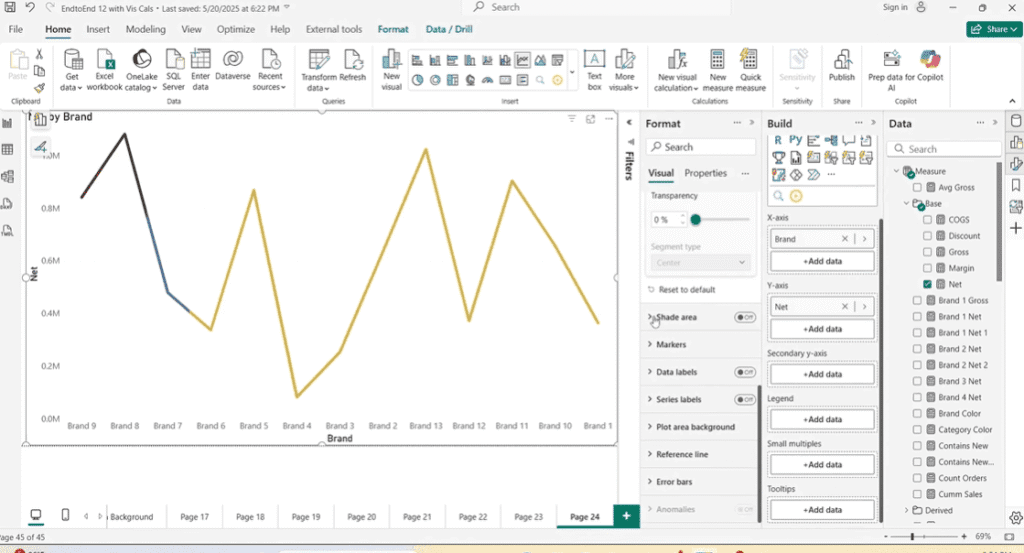Select the R script visual icon
This screenshot has width=1024, height=553.
(x=778, y=140)
